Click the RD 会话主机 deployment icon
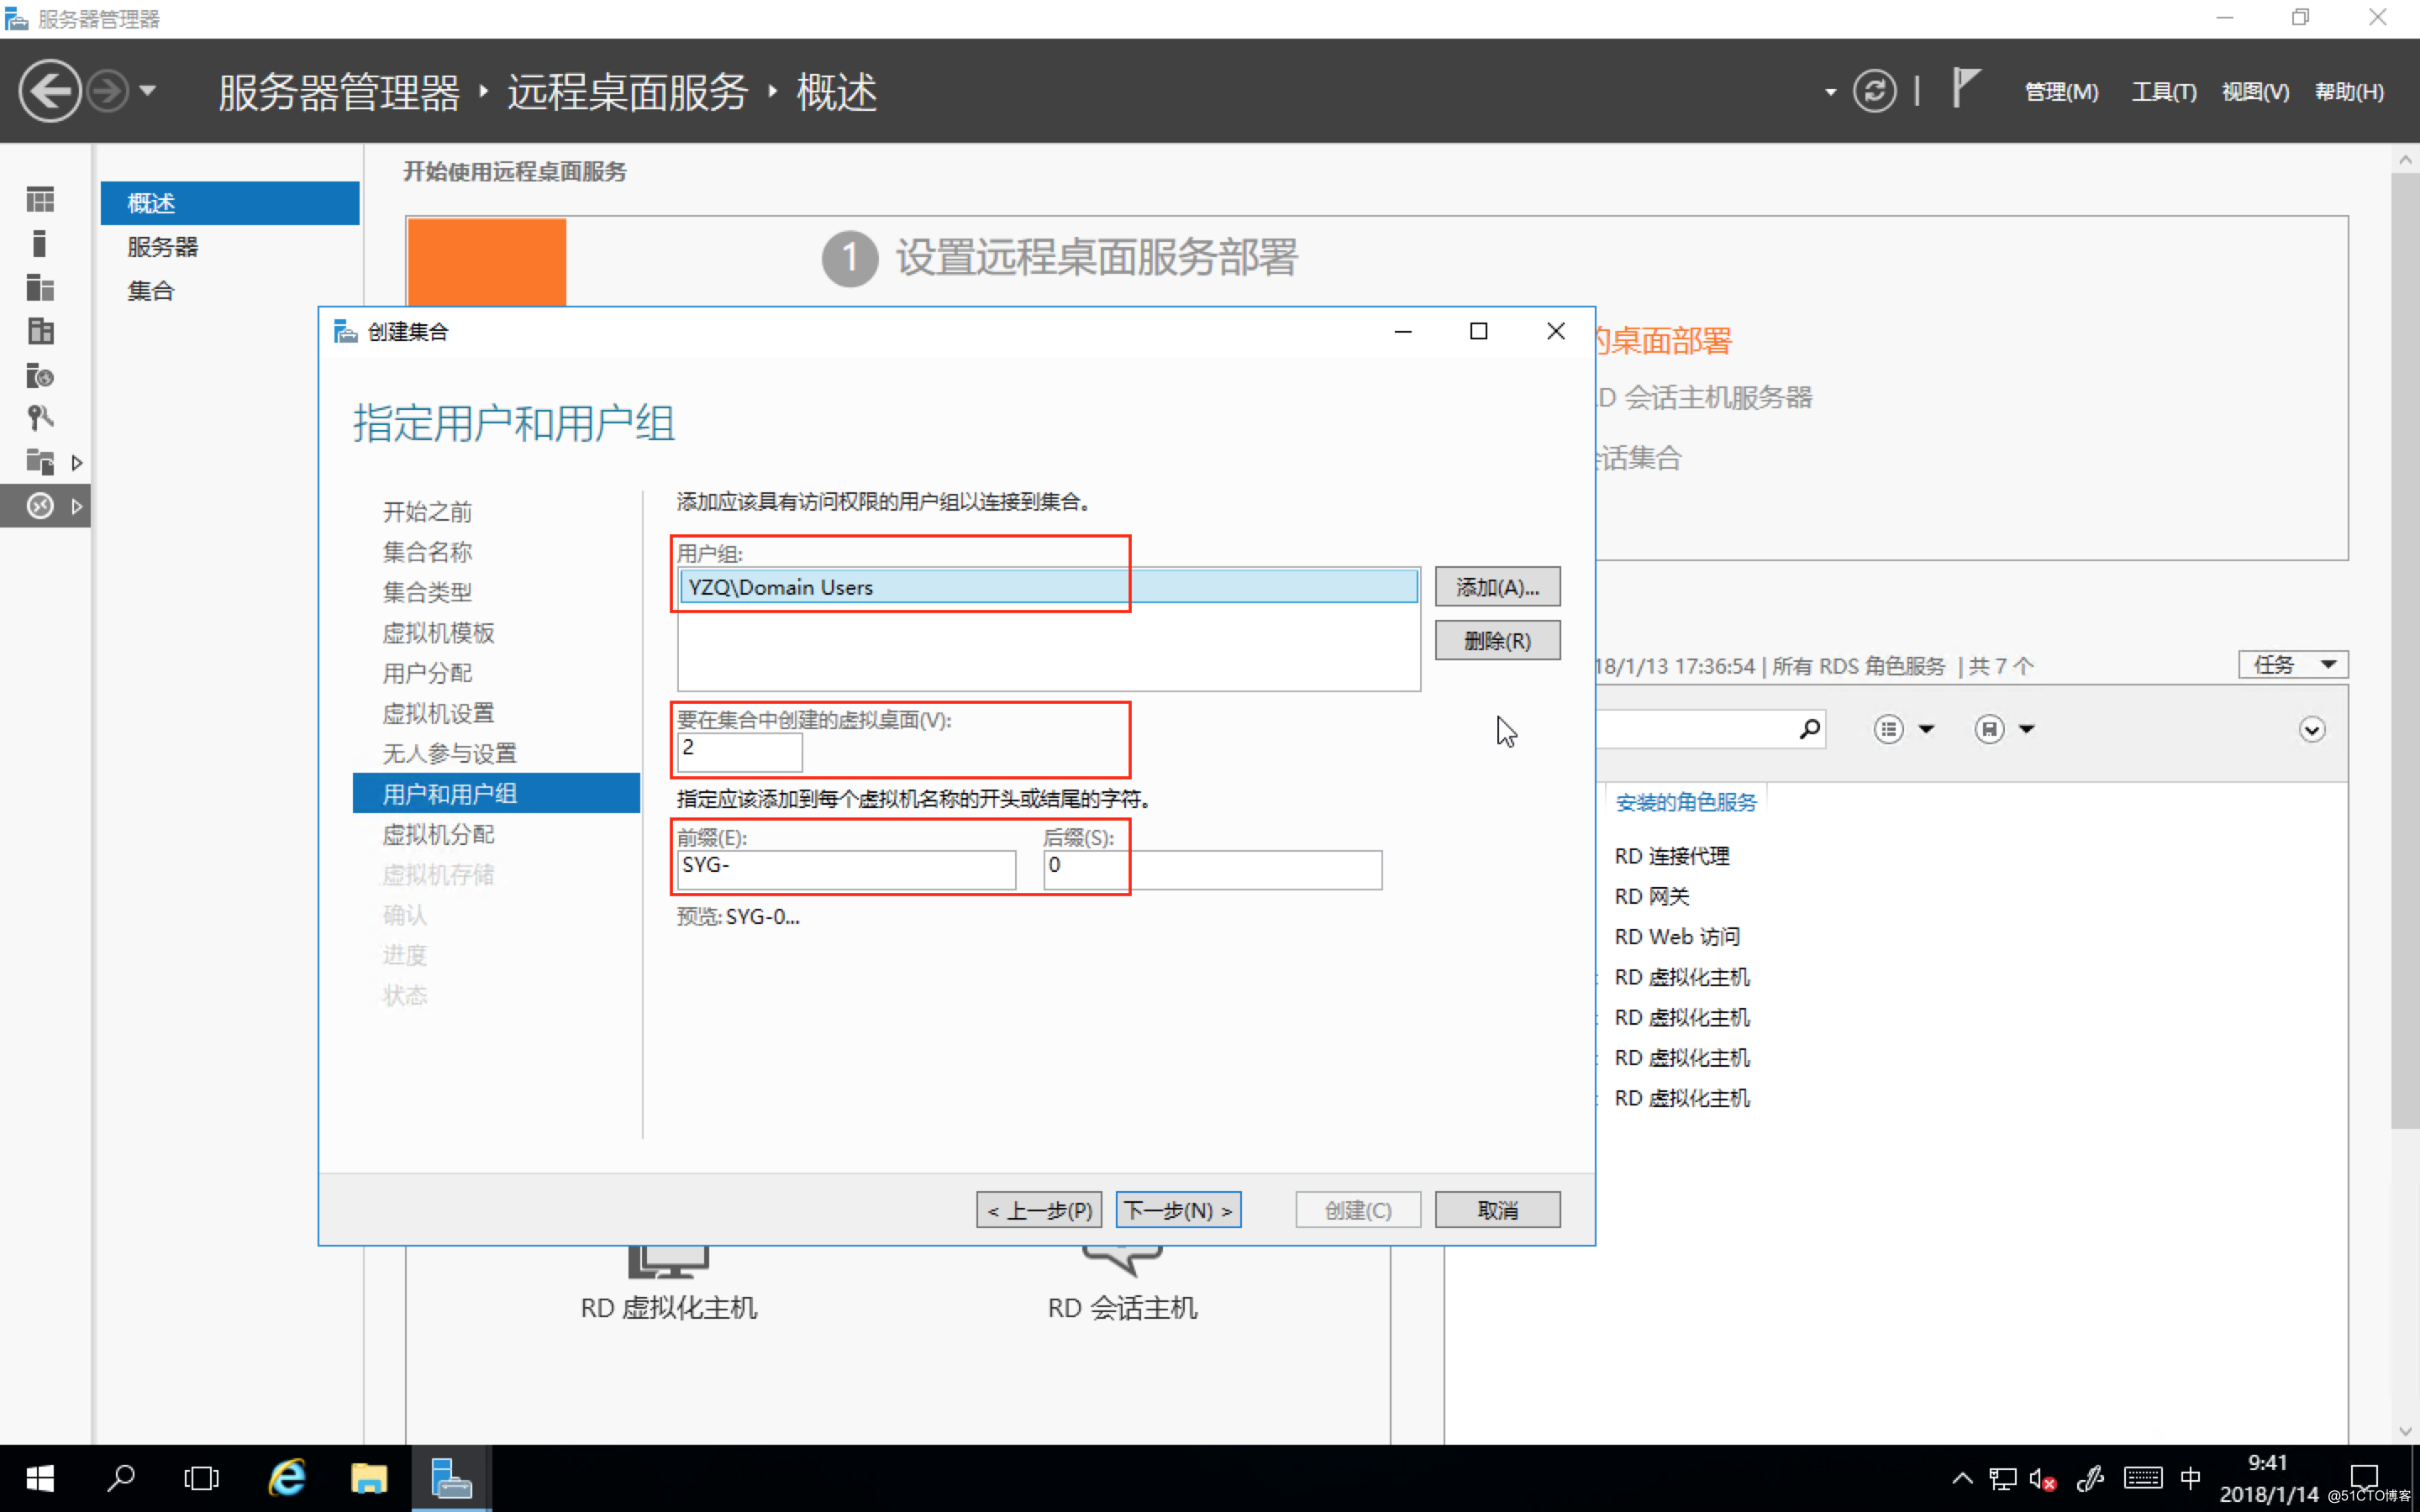2420x1512 pixels. (1122, 1261)
